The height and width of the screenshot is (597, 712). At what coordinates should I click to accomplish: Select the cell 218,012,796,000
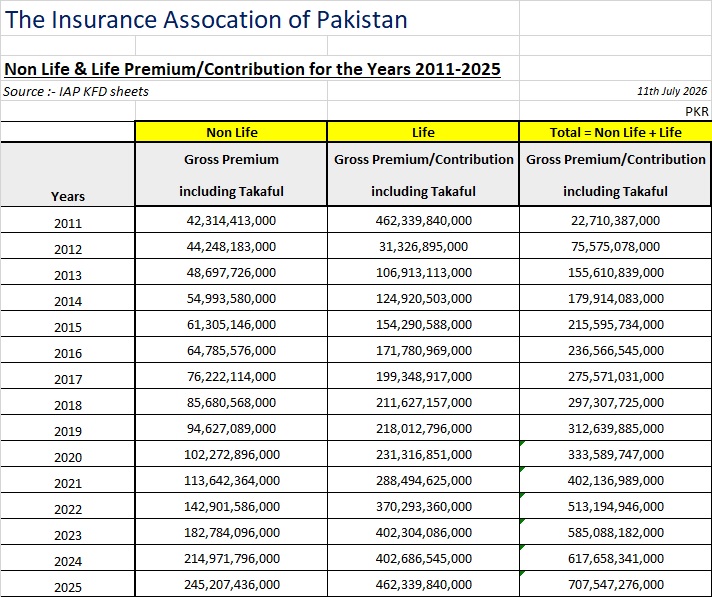[x=424, y=428]
